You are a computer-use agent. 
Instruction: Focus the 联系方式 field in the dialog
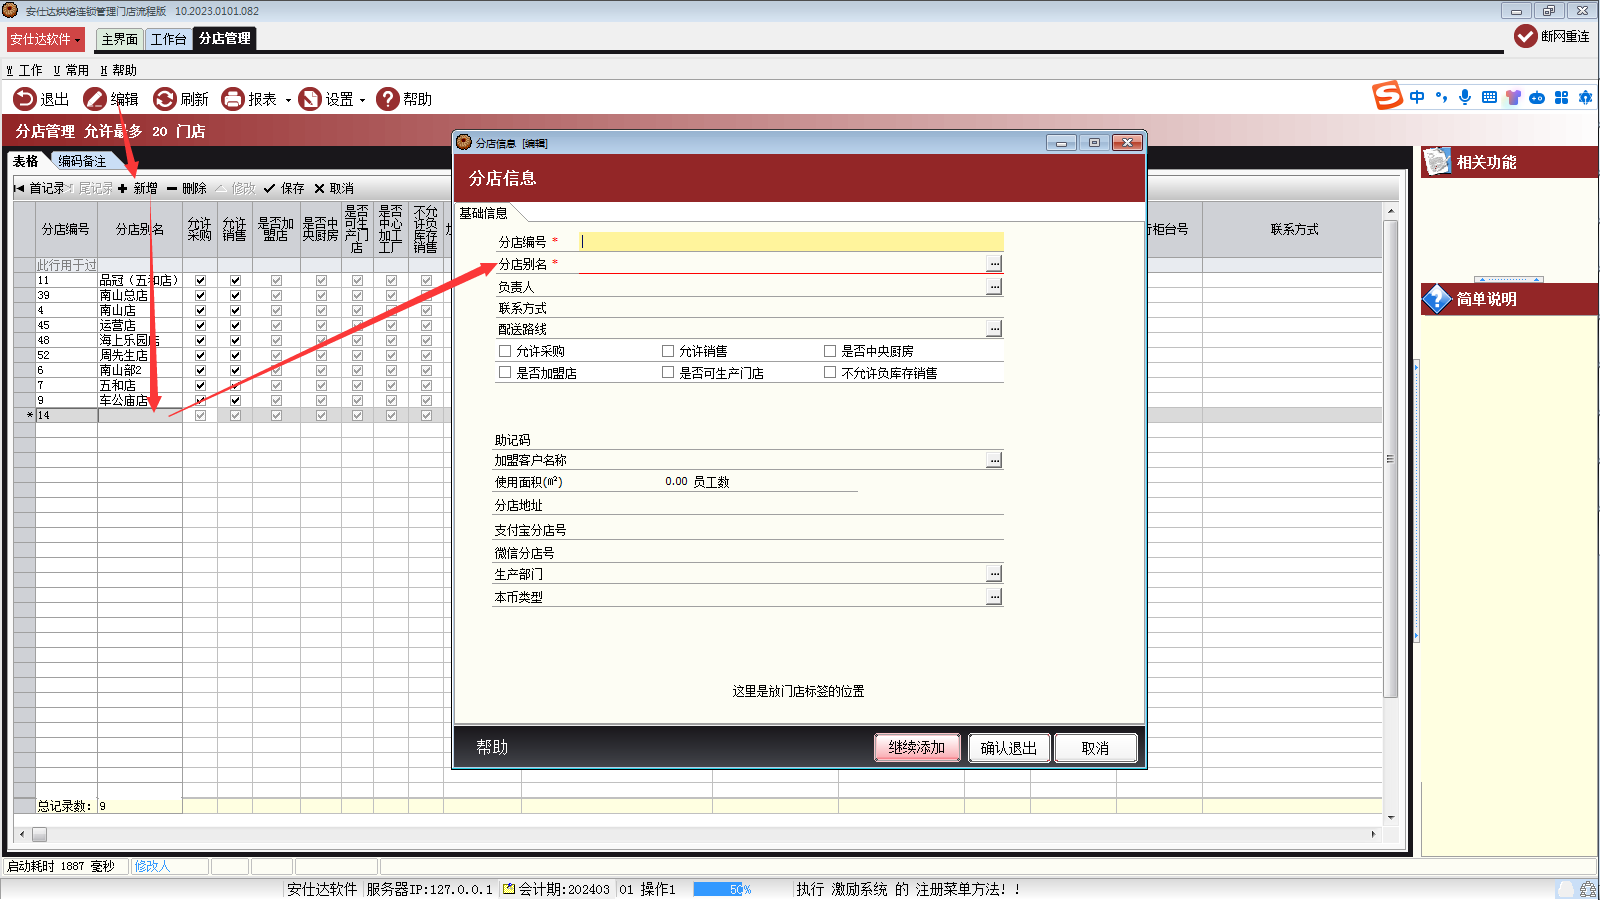[x=790, y=308]
